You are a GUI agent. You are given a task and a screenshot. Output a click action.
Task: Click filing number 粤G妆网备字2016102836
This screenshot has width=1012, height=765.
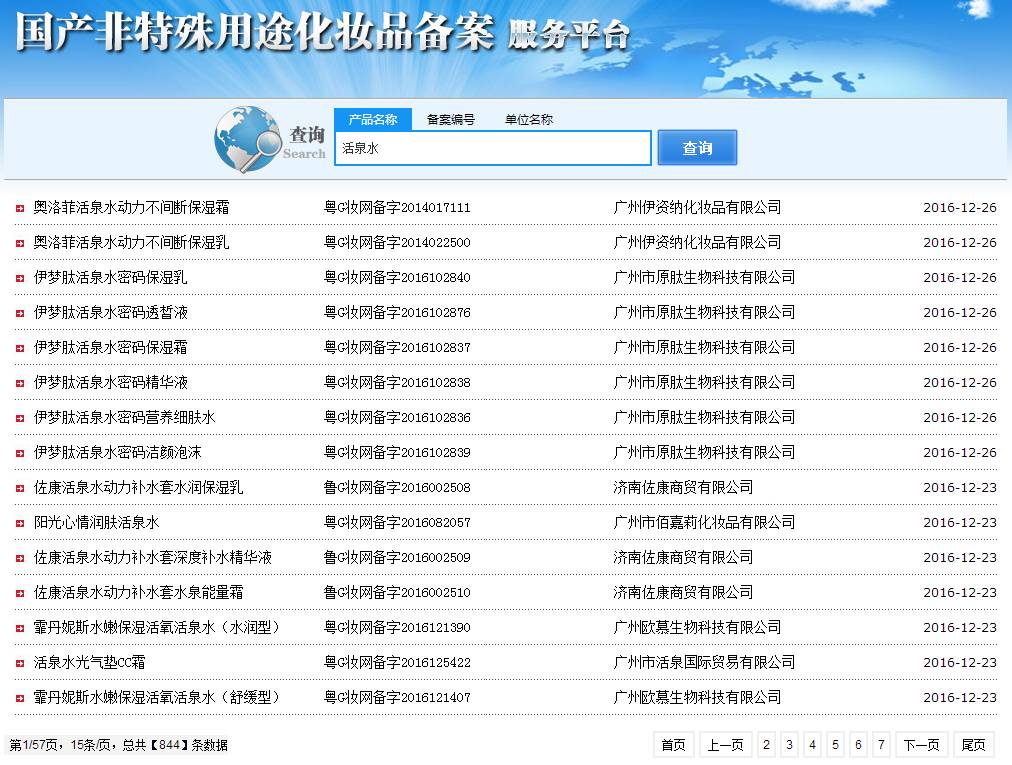[397, 417]
